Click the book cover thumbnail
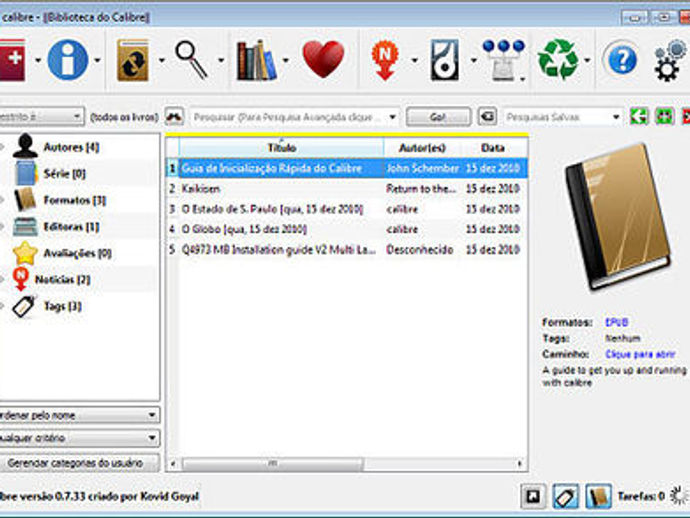Image resolution: width=690 pixels, height=518 pixels. pyautogui.click(x=618, y=217)
